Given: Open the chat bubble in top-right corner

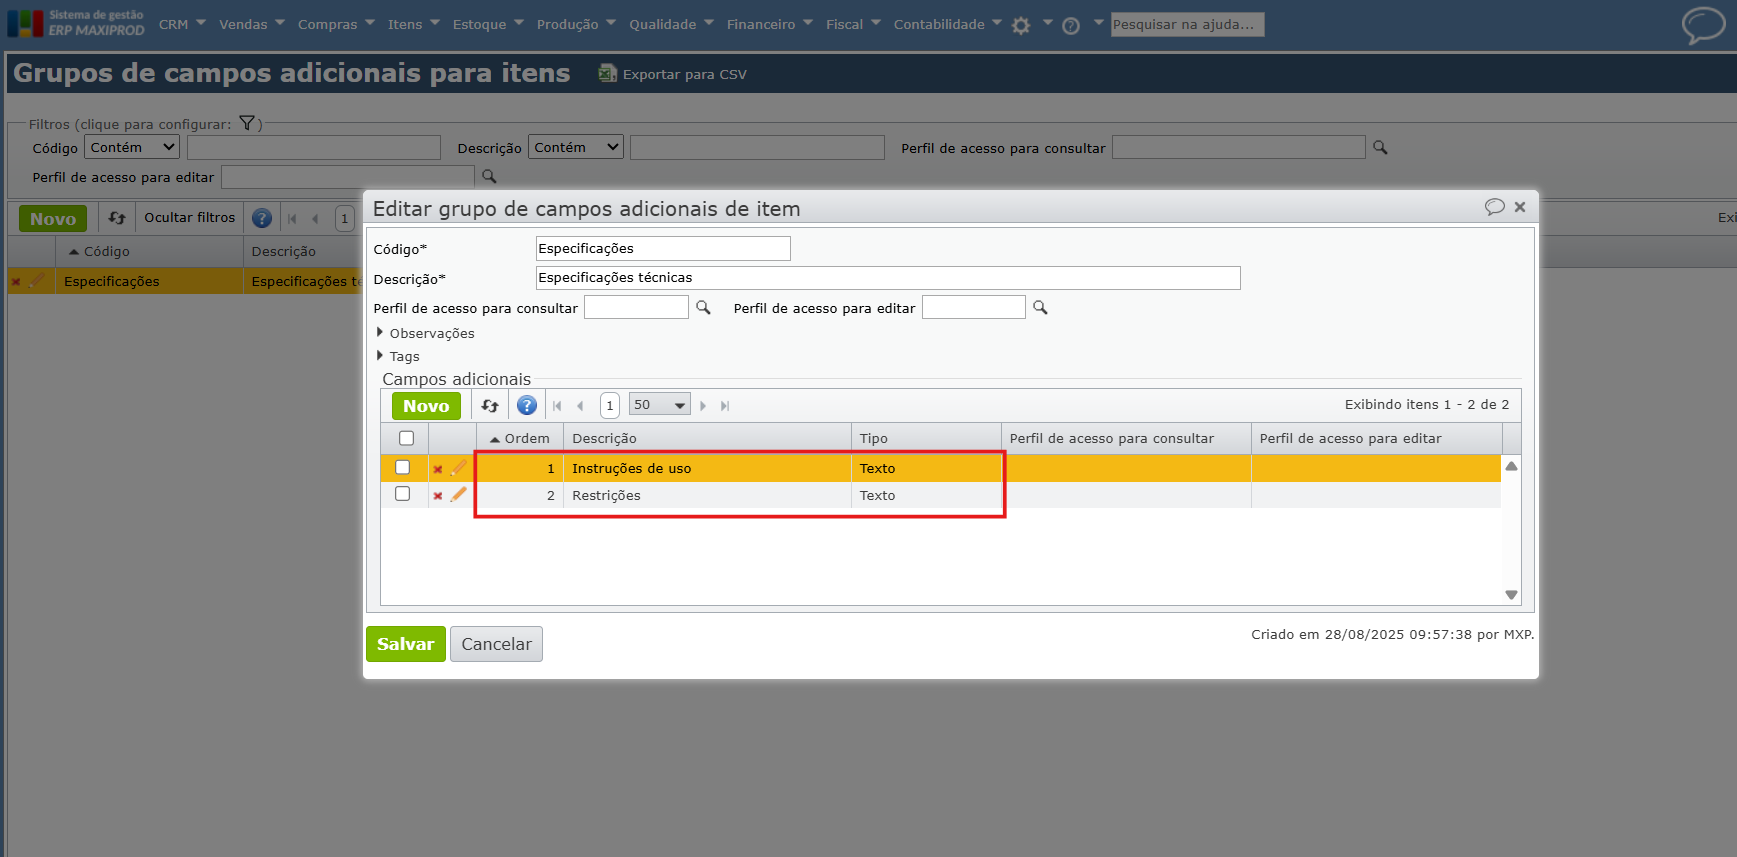Looking at the screenshot, I should click(x=1703, y=25).
